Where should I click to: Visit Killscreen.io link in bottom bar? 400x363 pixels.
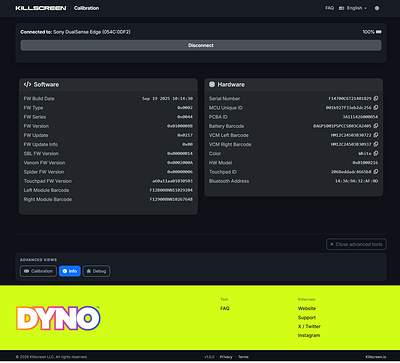[x=376, y=357]
